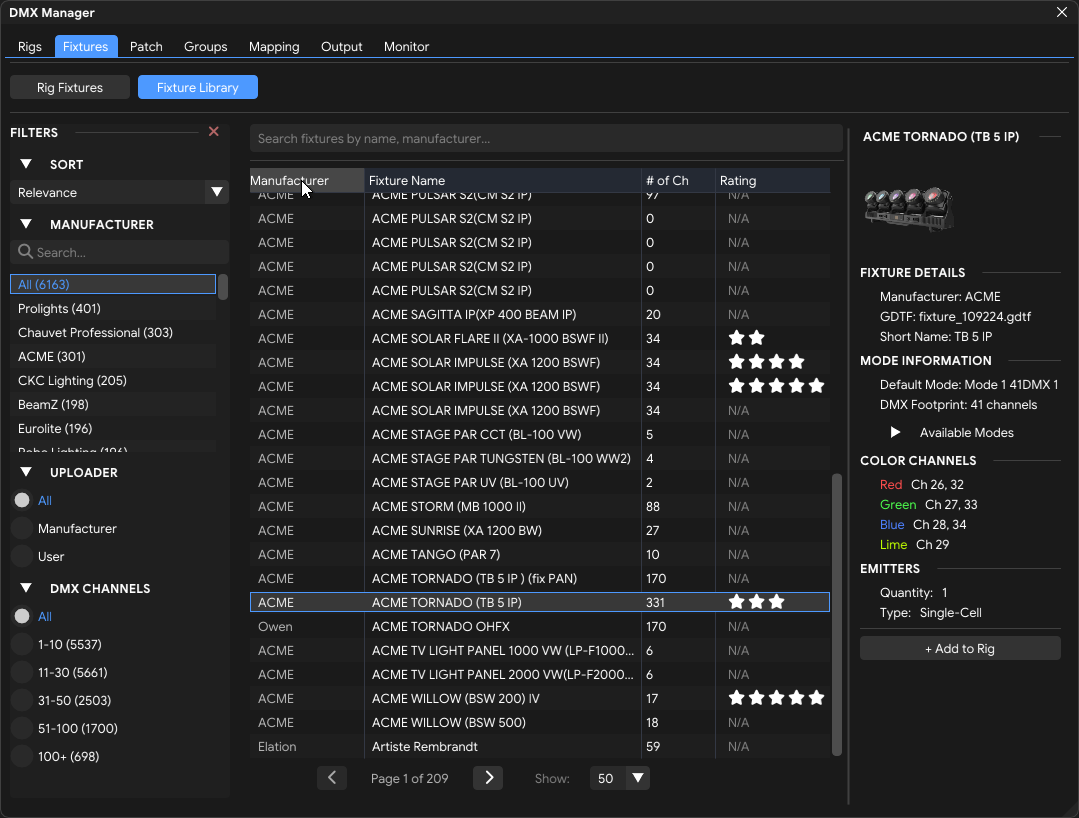Select the ACME SAGITTA IP(XP 400 BEAM IP) row

click(540, 314)
